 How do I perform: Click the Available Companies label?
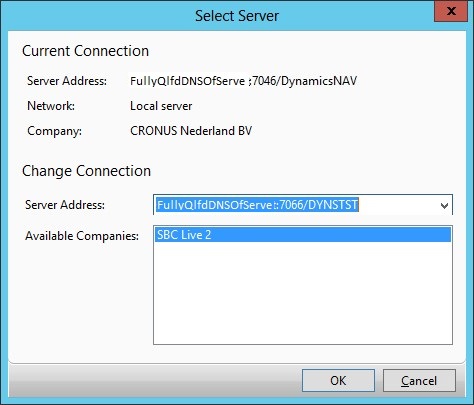pyautogui.click(x=82, y=236)
